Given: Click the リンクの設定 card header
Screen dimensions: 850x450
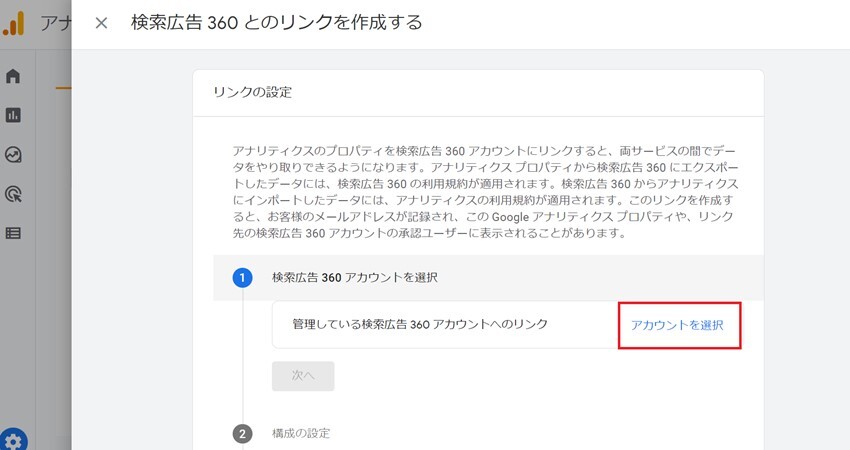Looking at the screenshot, I should tap(252, 92).
